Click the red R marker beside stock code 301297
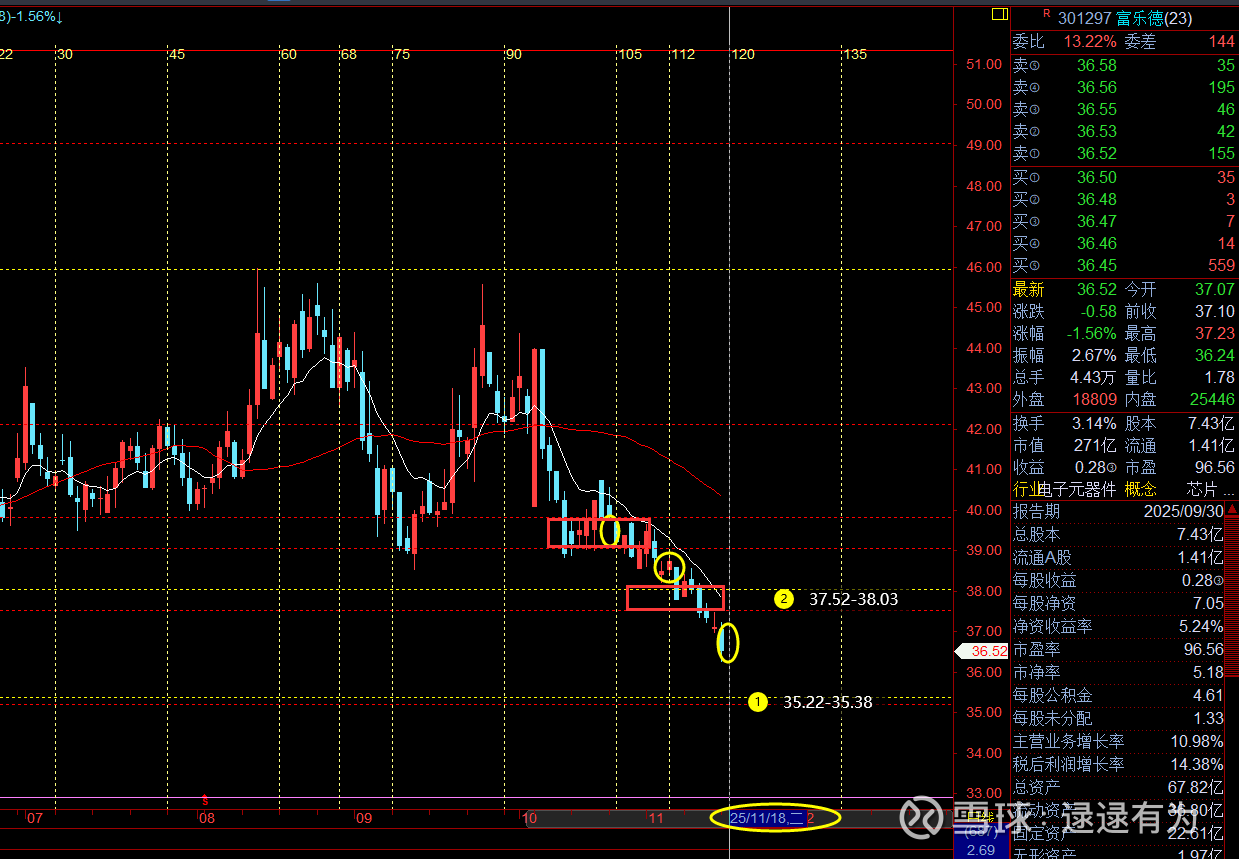1239x859 pixels. [1047, 13]
